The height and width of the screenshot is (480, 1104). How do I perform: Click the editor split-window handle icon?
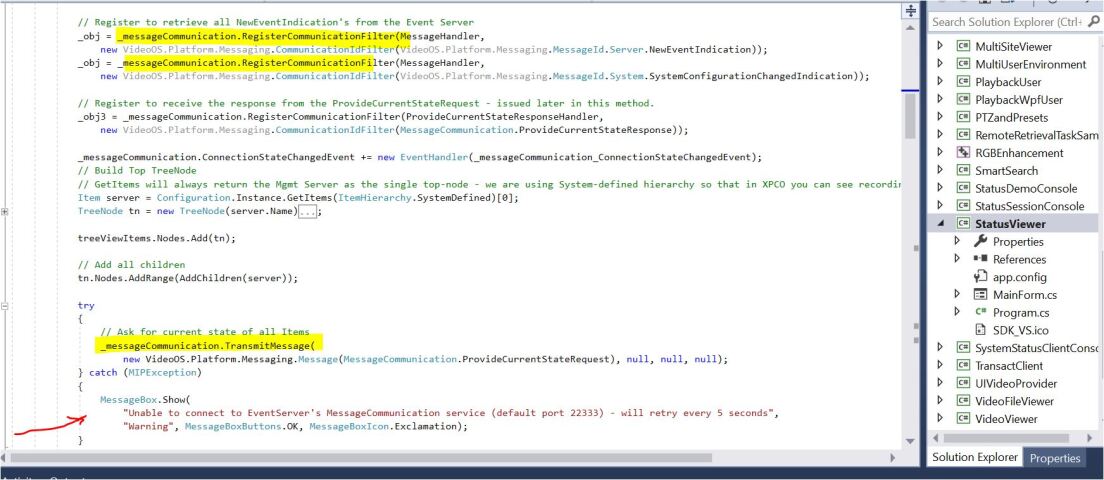coord(910,11)
